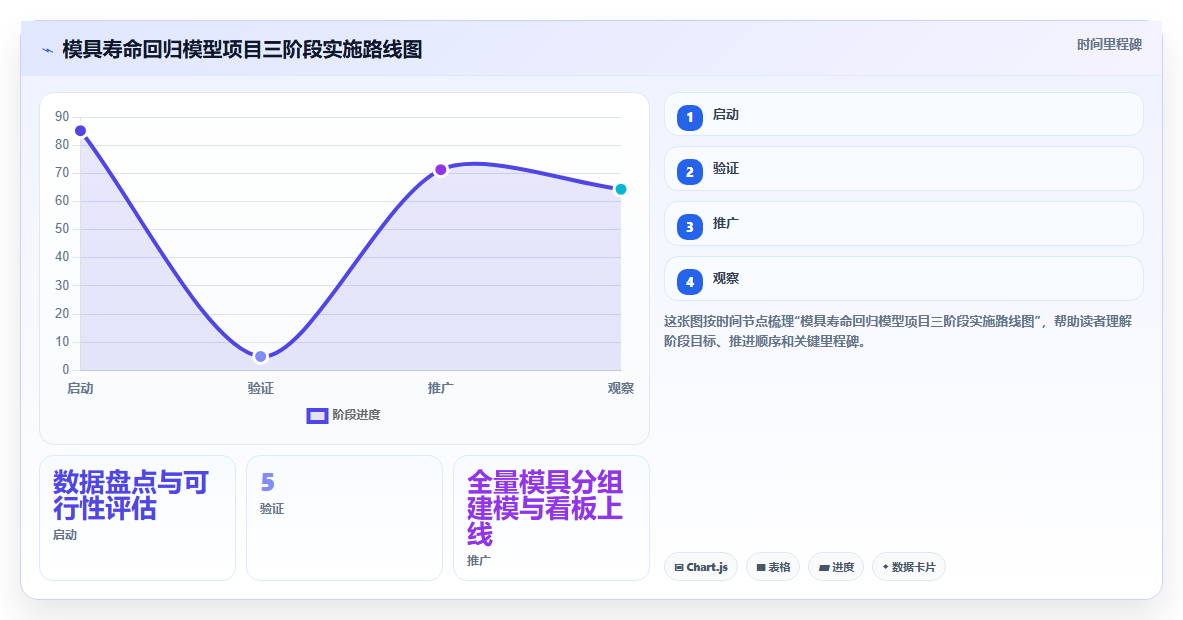1183x620 pixels.
Task: Select the 验证 milestone row
Action: 904,169
